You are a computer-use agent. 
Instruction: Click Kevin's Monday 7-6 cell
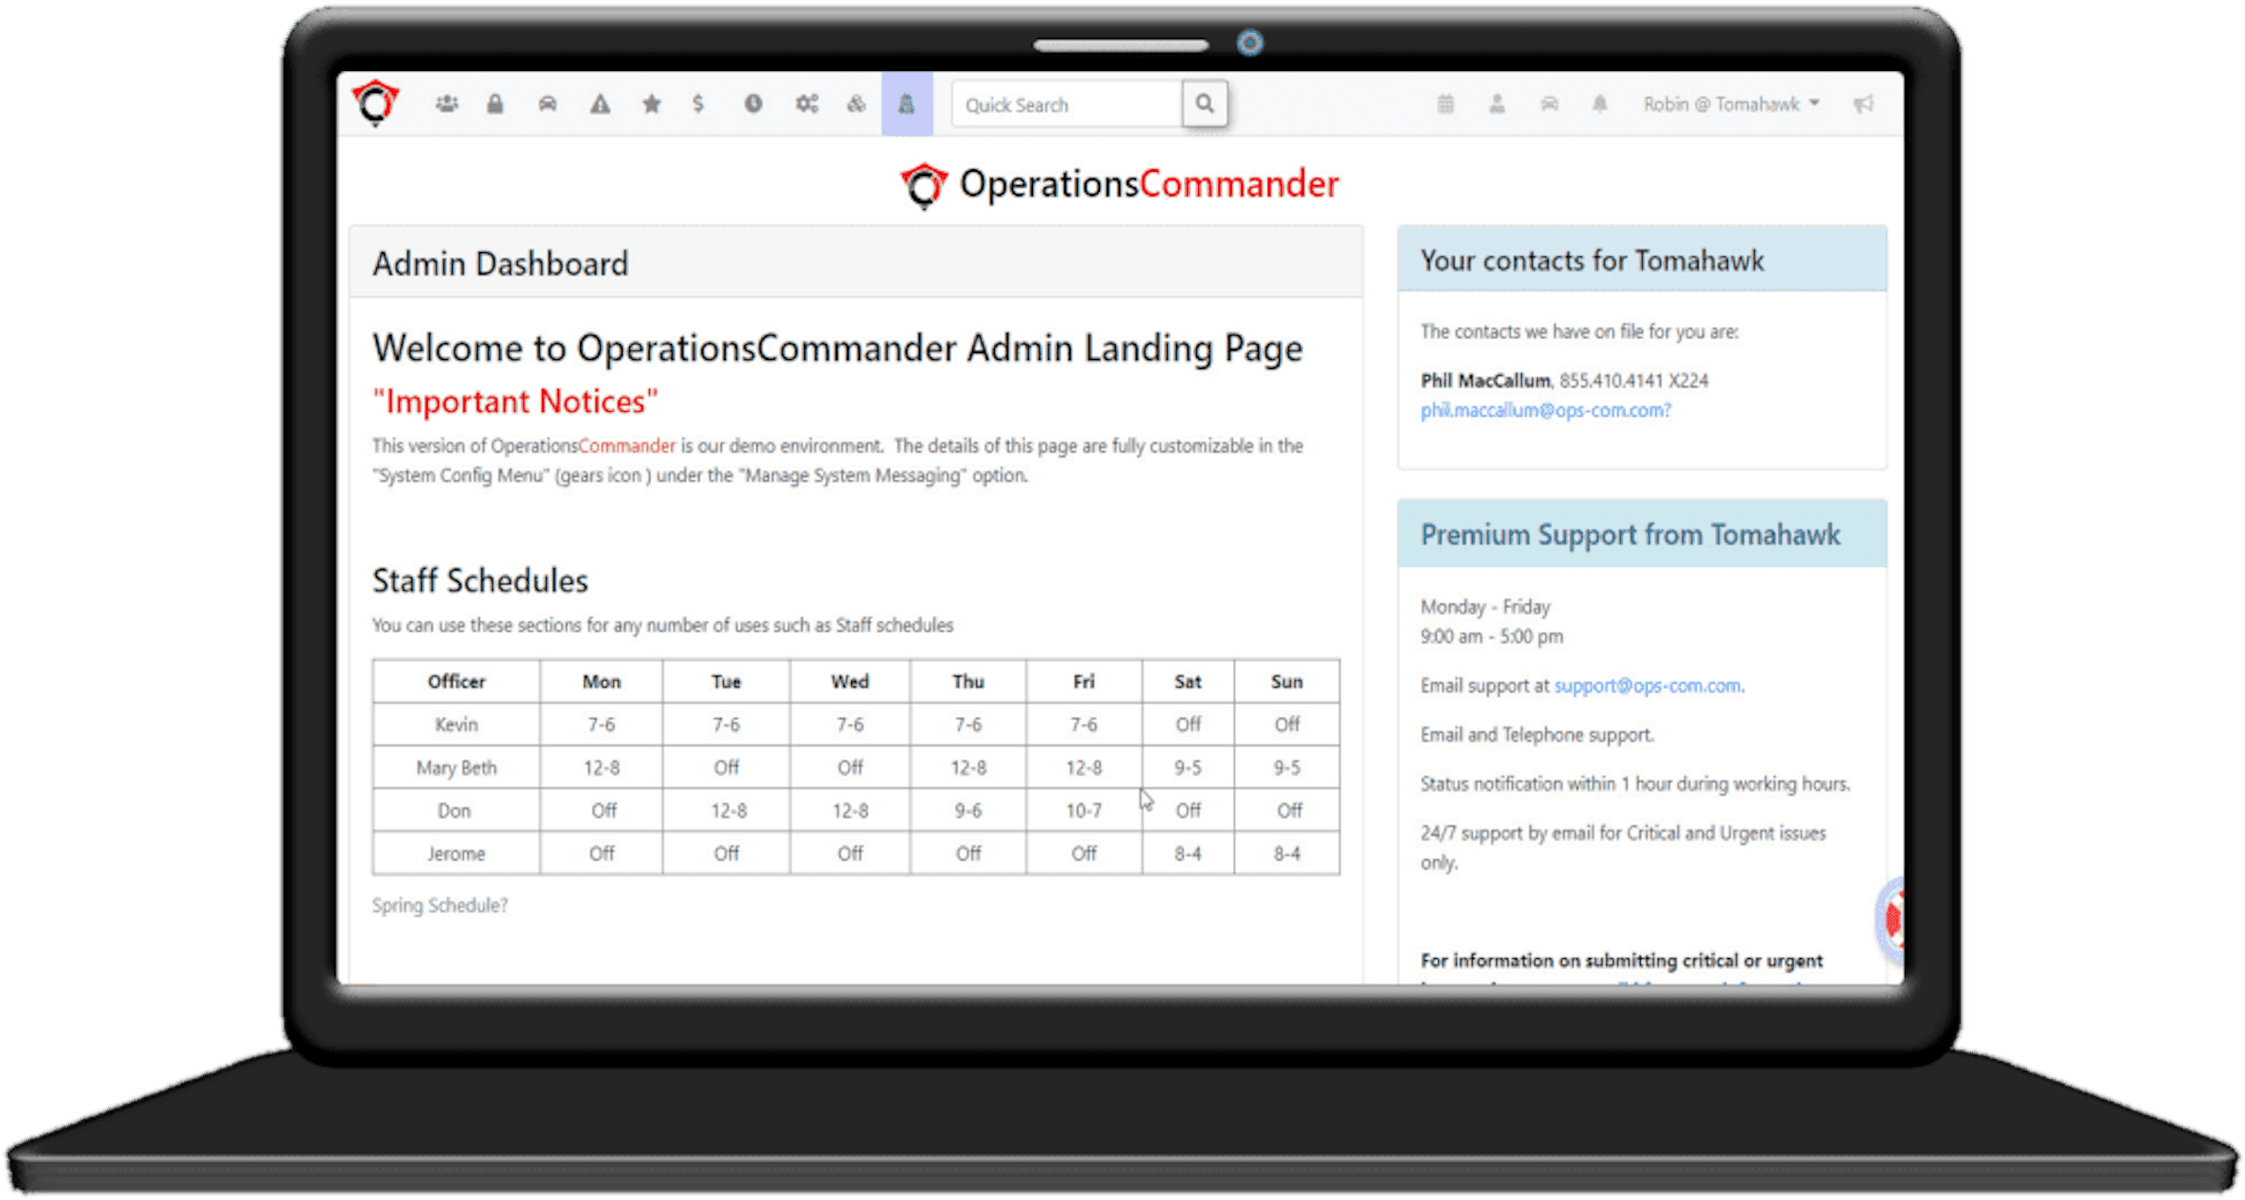coord(601,724)
